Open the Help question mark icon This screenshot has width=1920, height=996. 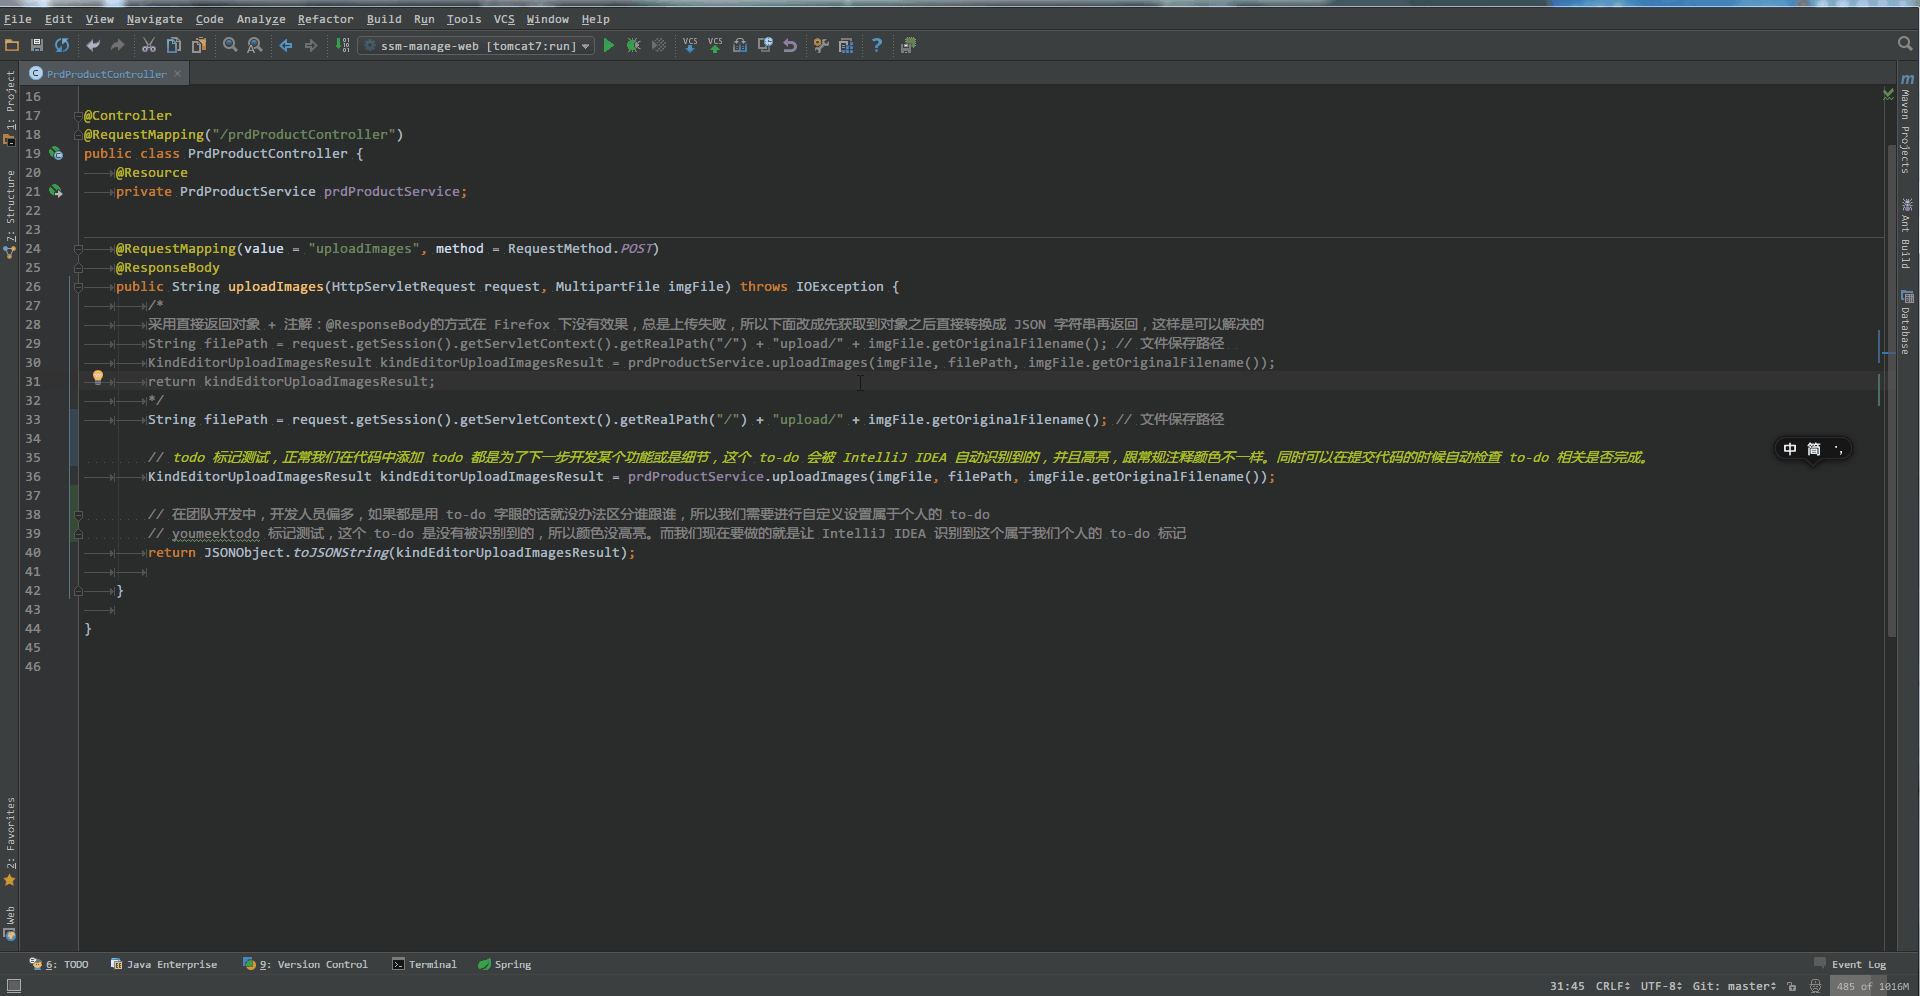[x=877, y=46]
